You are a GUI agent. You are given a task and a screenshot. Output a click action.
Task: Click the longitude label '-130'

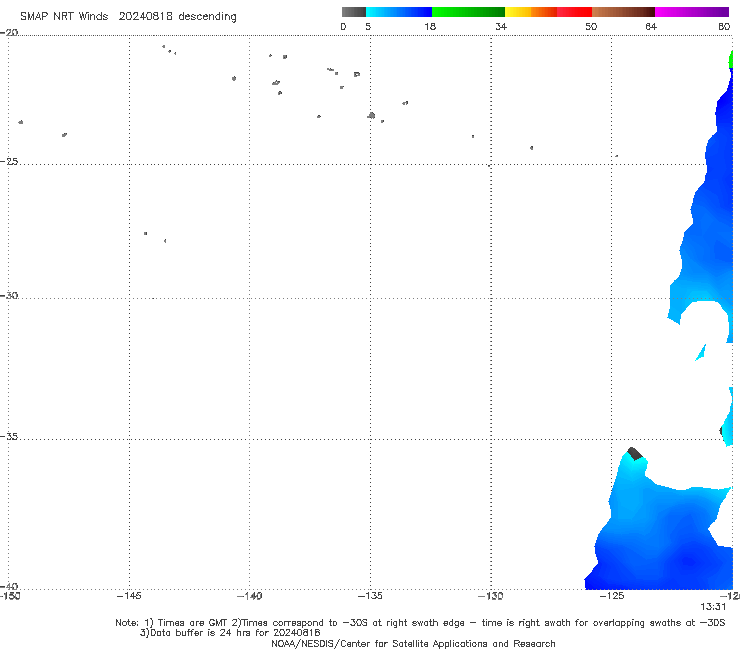pos(491,596)
